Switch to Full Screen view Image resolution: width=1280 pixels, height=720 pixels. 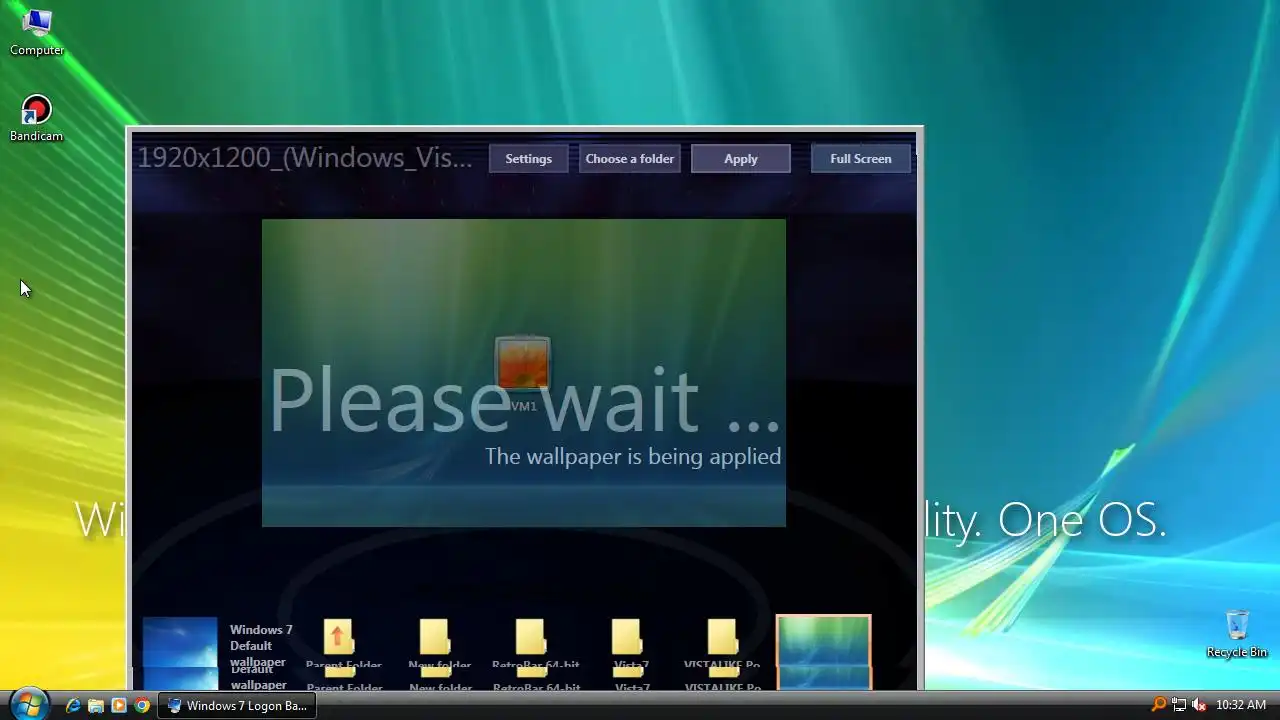861,159
